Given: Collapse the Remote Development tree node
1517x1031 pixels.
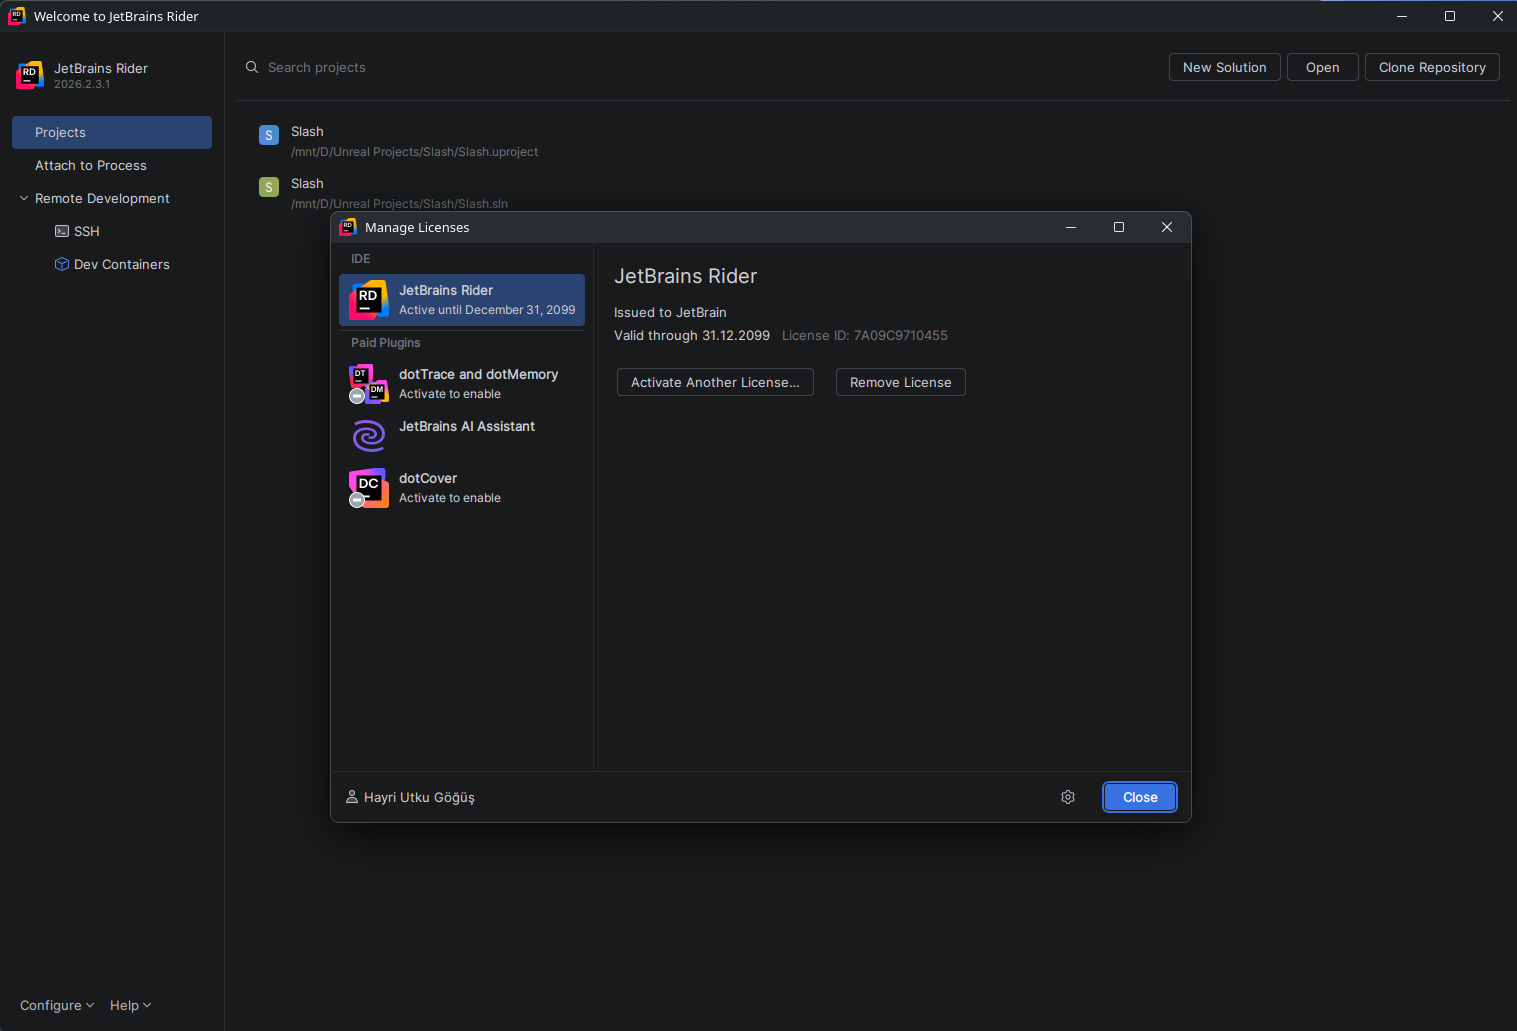Looking at the screenshot, I should [24, 198].
